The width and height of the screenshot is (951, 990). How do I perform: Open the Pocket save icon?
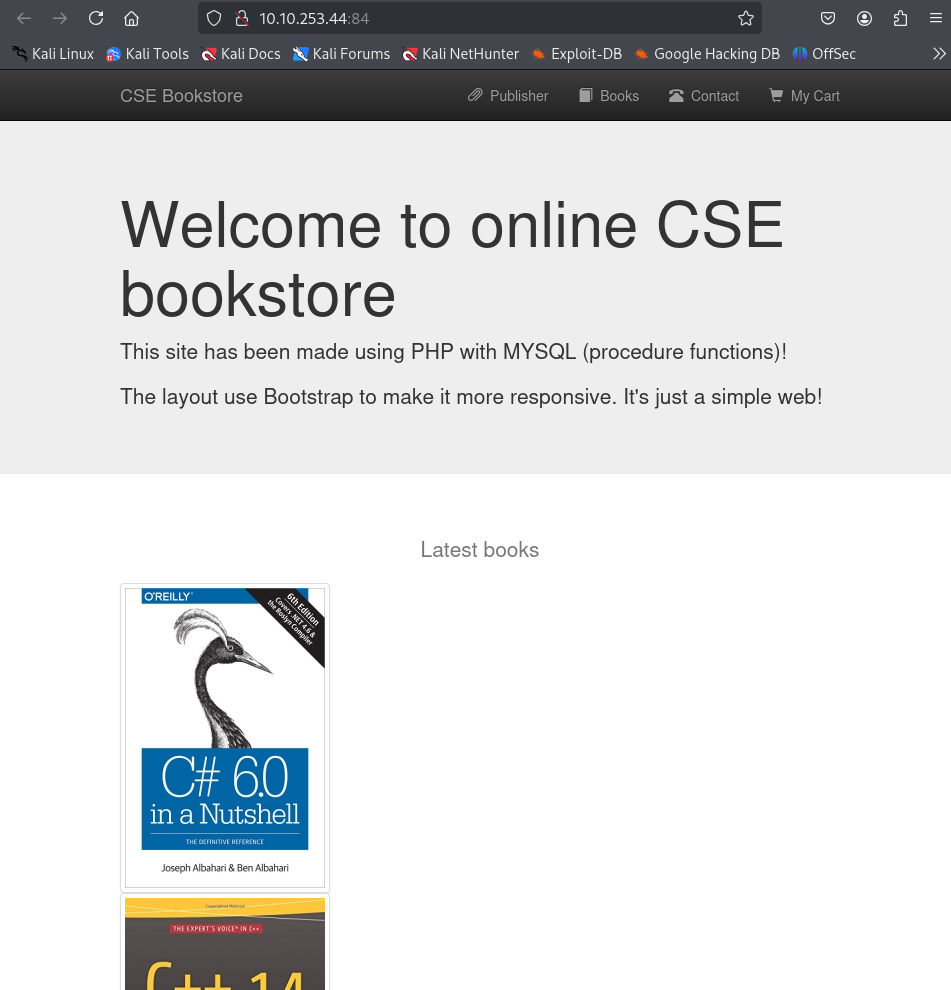coord(828,19)
